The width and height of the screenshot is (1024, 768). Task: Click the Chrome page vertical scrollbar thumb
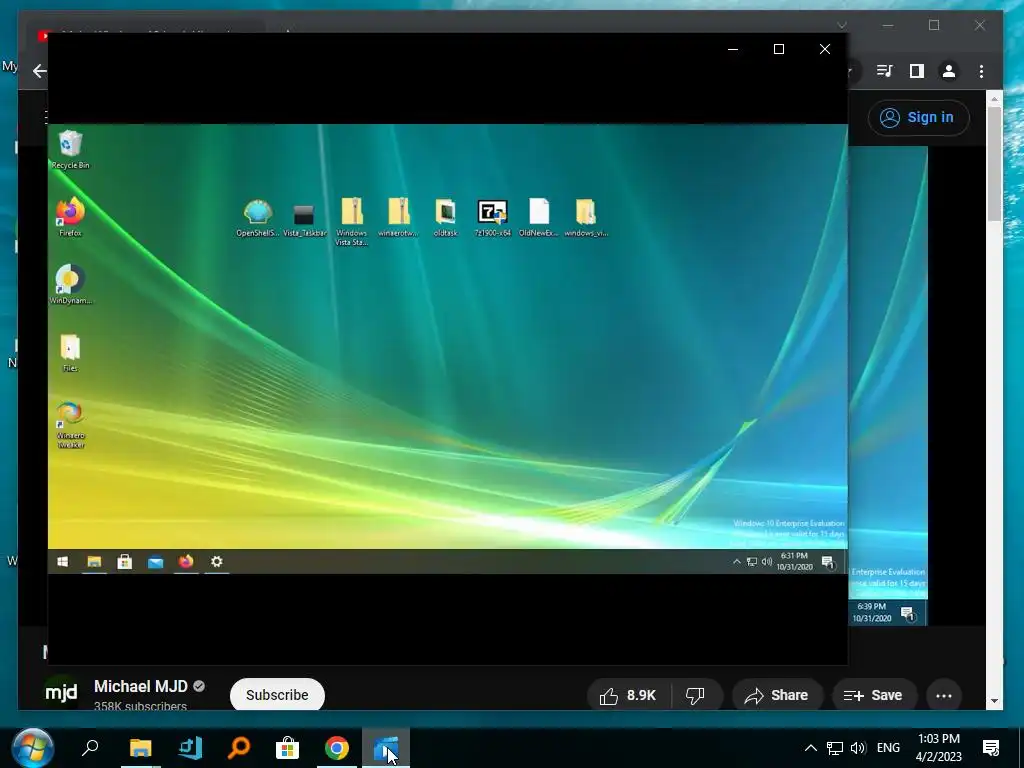[x=994, y=163]
